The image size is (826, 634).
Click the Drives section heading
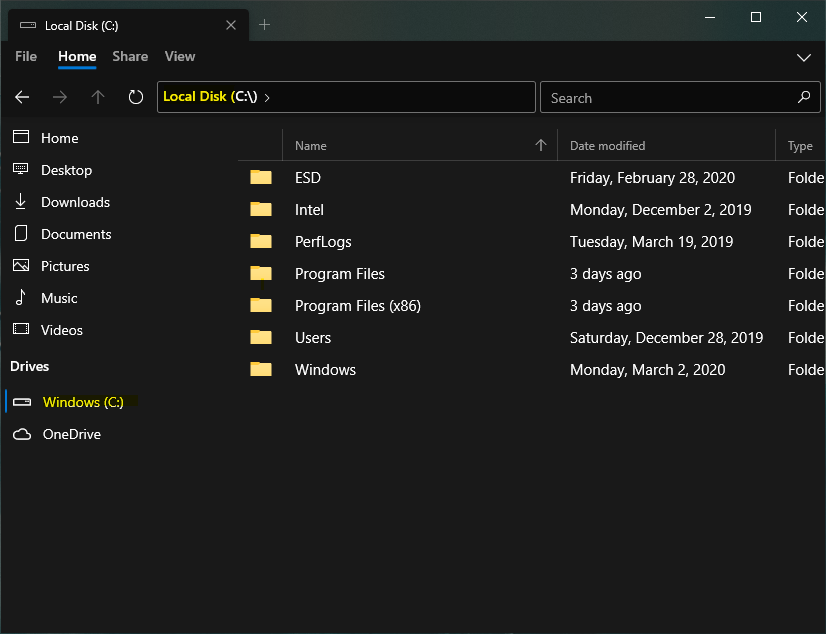(x=30, y=366)
